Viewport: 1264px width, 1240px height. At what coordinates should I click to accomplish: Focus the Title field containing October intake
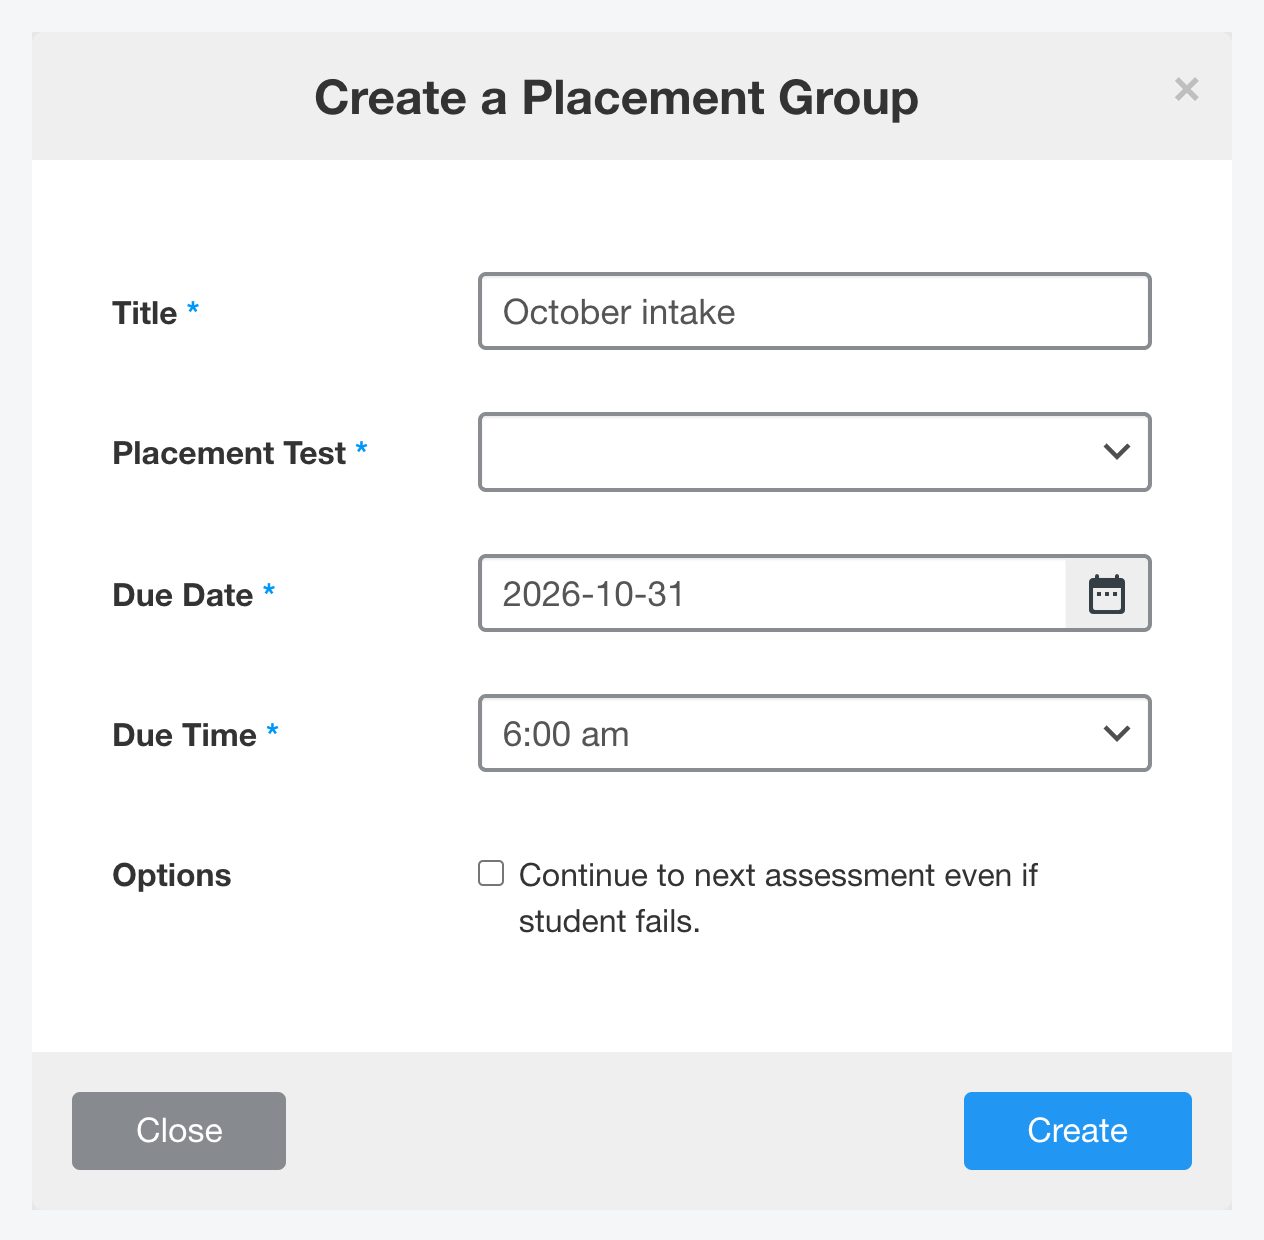815,311
